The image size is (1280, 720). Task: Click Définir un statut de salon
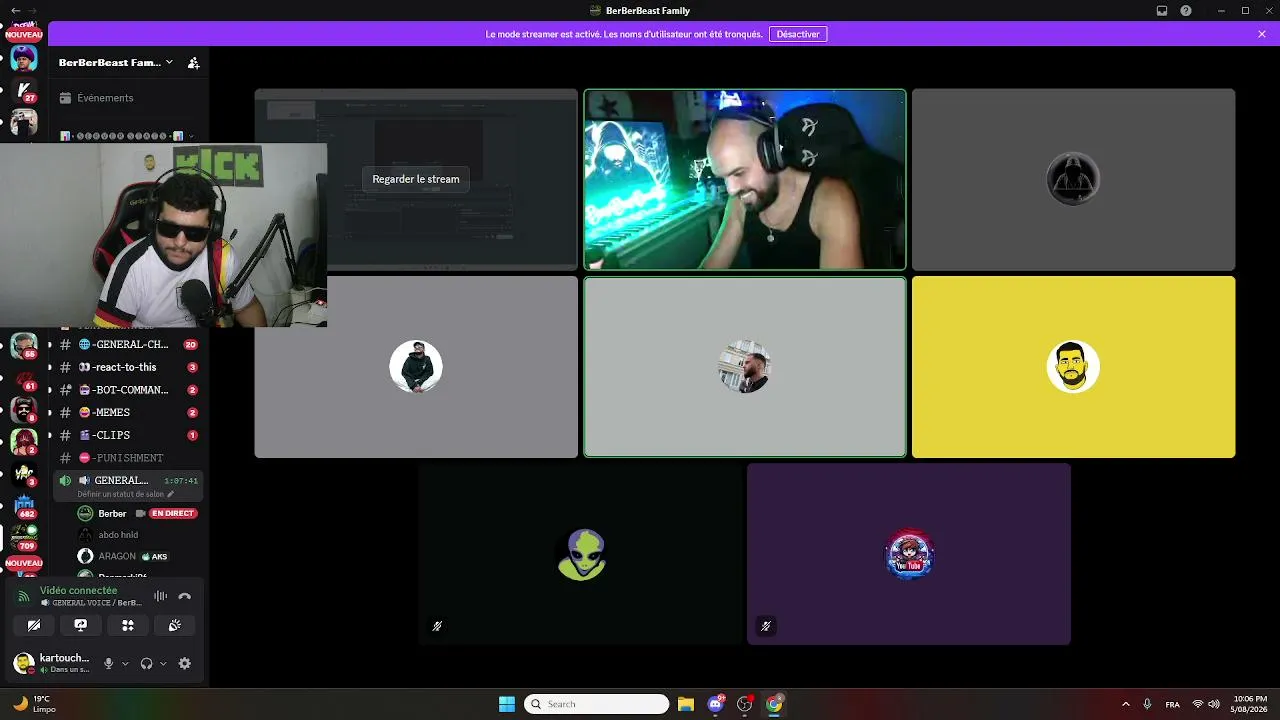(125, 494)
